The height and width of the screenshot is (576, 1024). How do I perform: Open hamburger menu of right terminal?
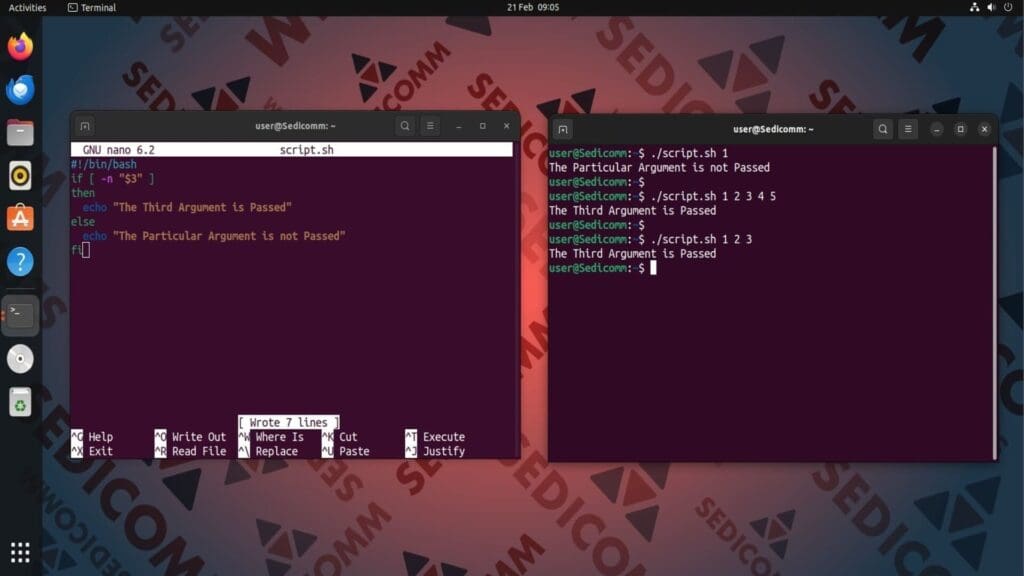pyautogui.click(x=908, y=129)
